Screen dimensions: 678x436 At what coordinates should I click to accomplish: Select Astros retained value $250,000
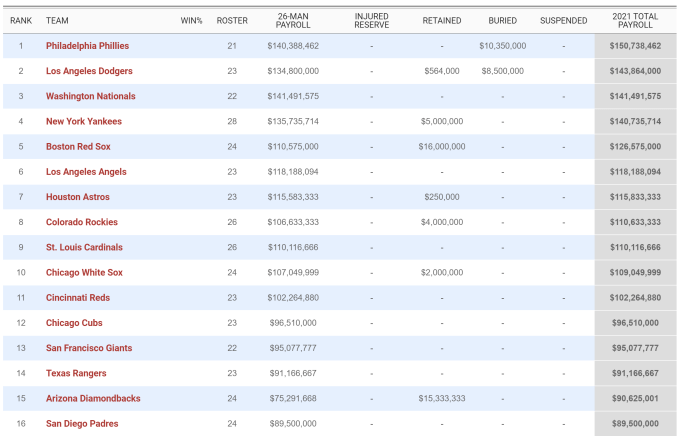coord(442,197)
